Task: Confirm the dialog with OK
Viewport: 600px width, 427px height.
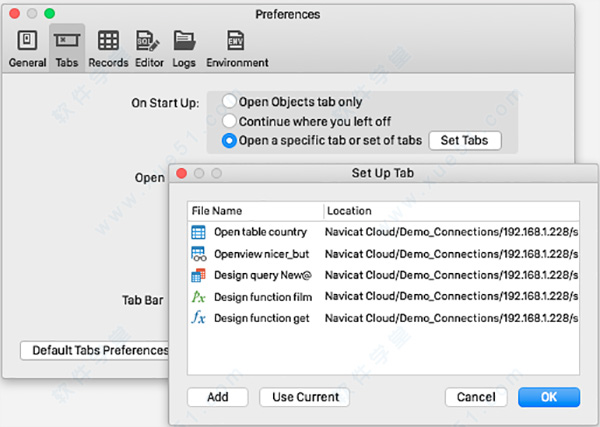Action: pyautogui.click(x=549, y=397)
